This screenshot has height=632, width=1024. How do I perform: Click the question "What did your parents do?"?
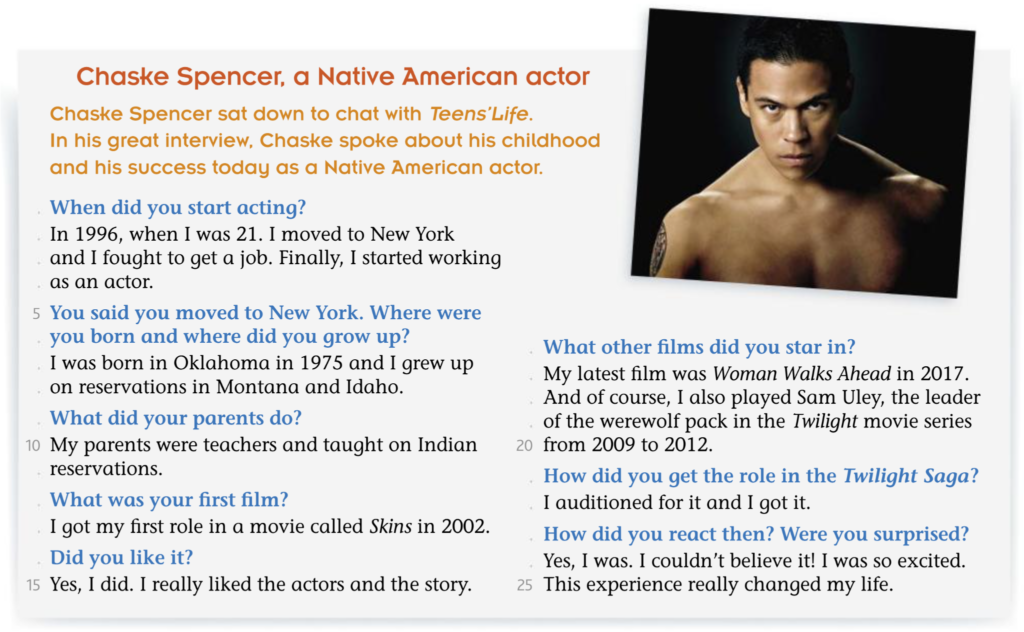pos(176,418)
